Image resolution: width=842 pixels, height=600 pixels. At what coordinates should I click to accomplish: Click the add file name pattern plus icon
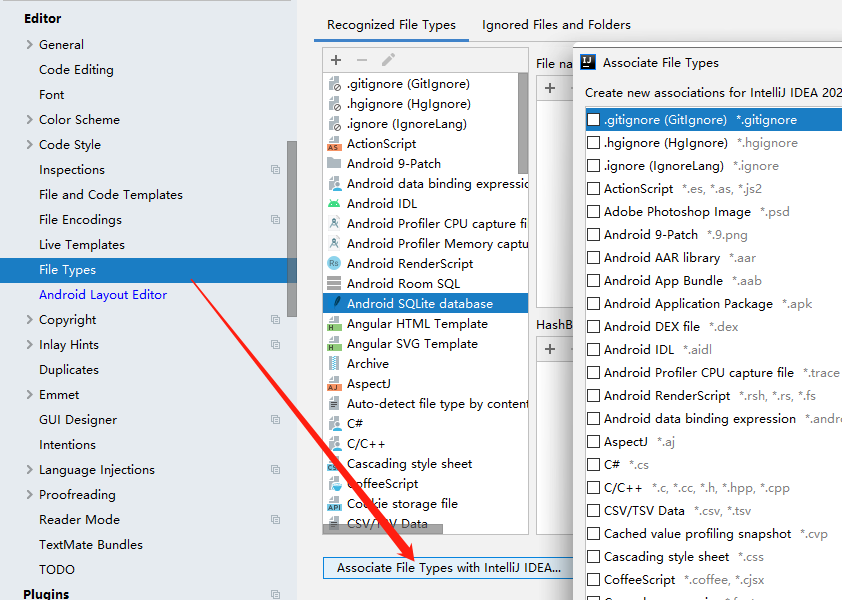(x=550, y=88)
